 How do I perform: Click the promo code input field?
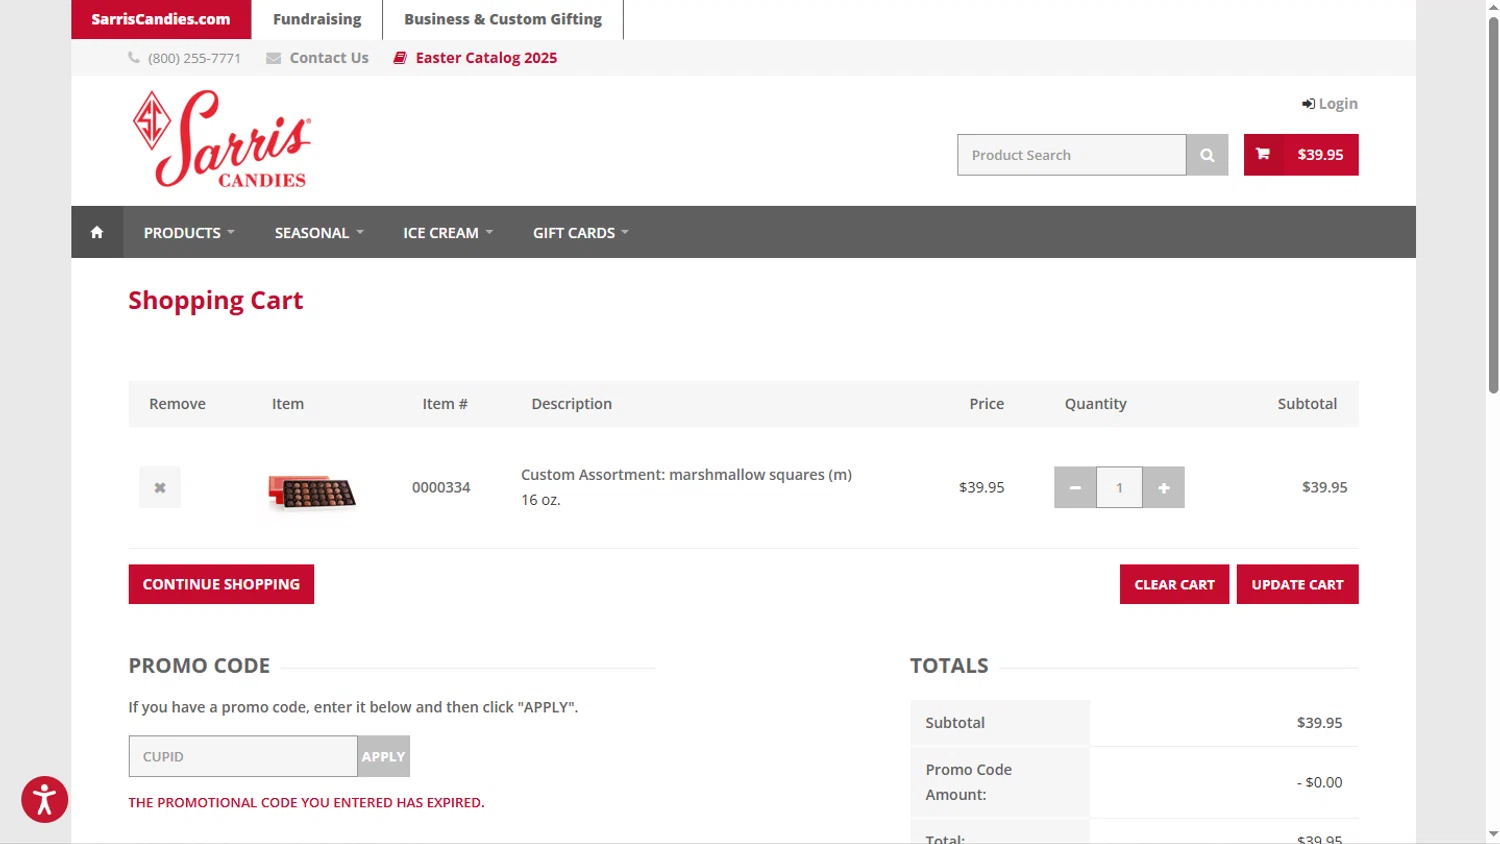click(243, 756)
